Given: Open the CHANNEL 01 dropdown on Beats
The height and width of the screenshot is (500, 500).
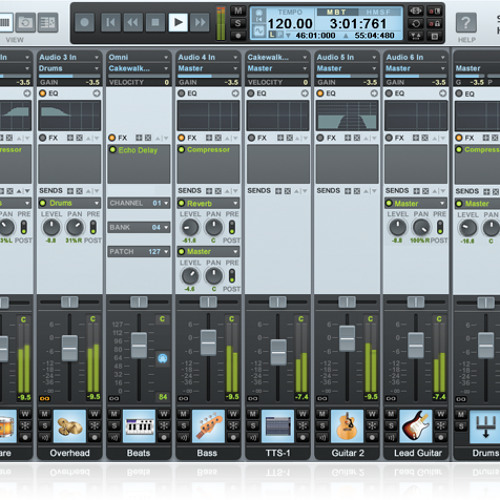Looking at the screenshot, I should pos(139,203).
